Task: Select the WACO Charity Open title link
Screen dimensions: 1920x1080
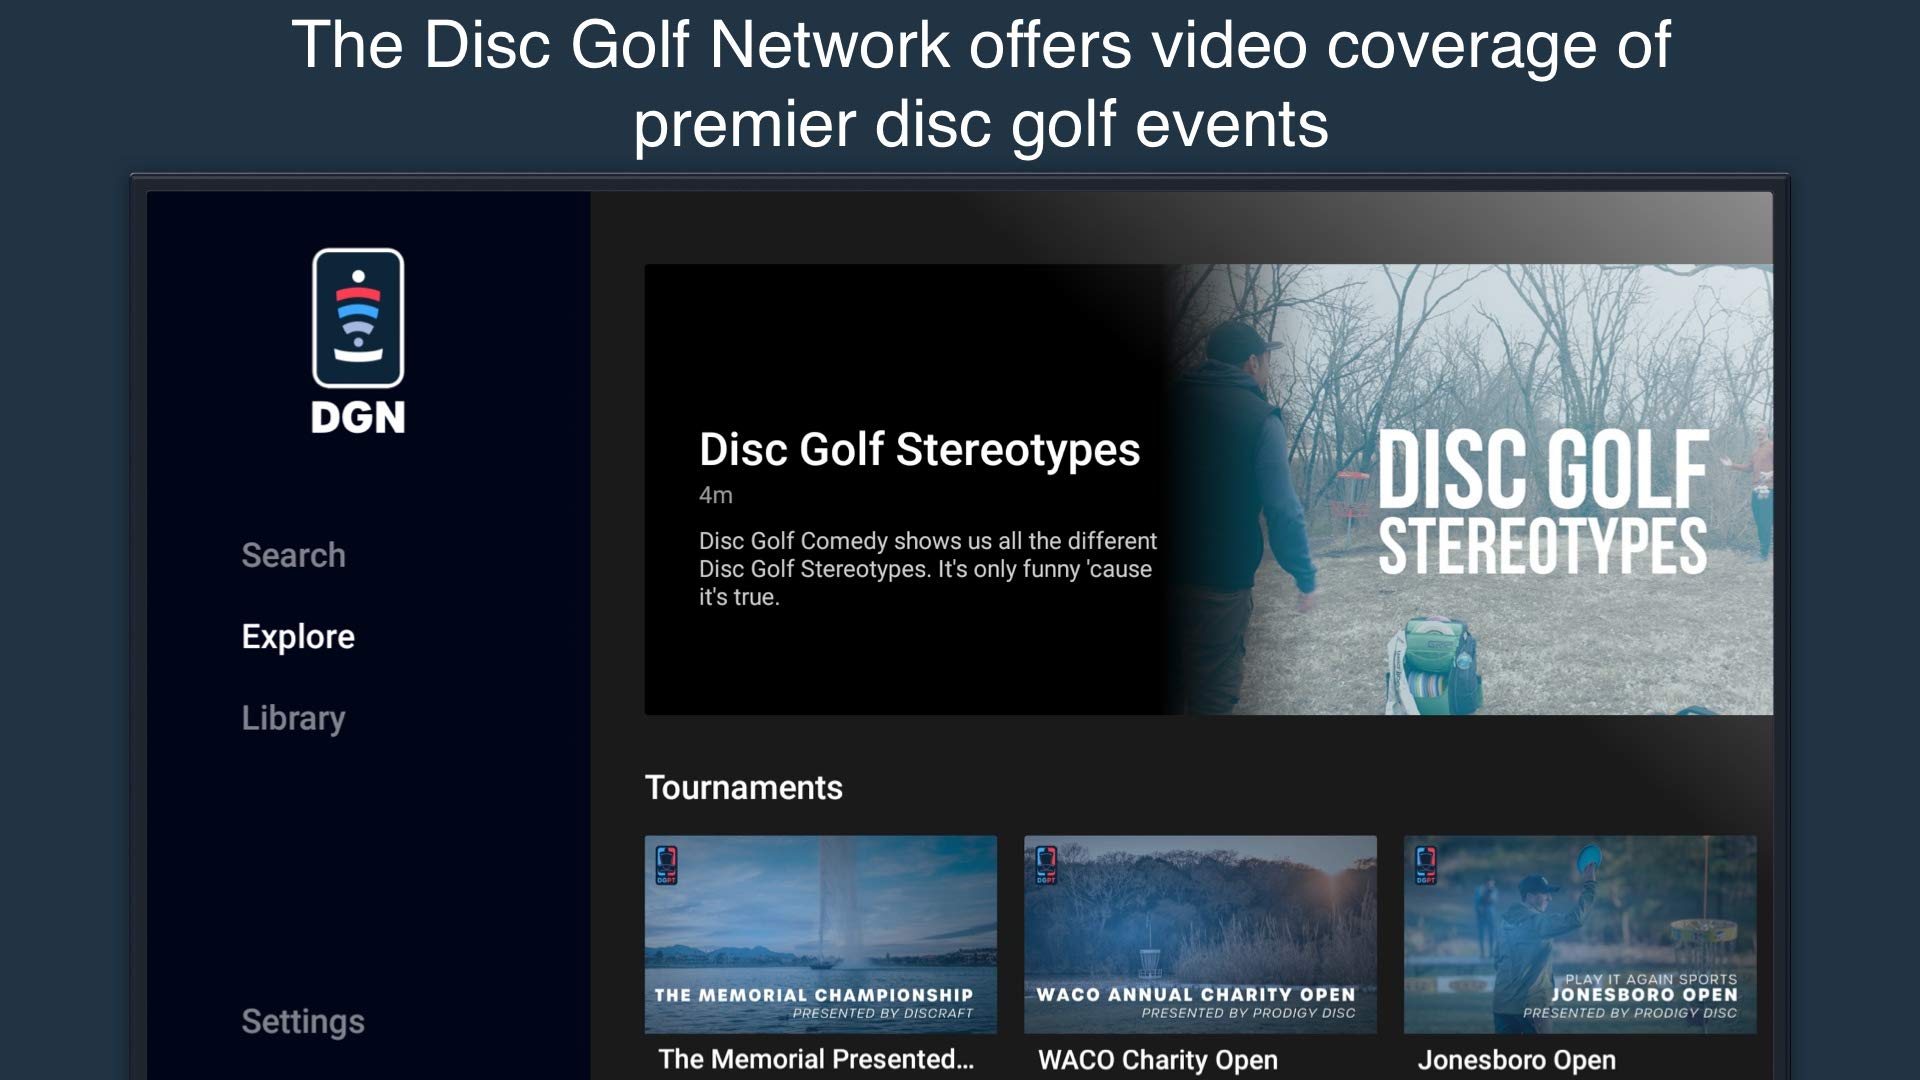Action: (x=1157, y=1059)
